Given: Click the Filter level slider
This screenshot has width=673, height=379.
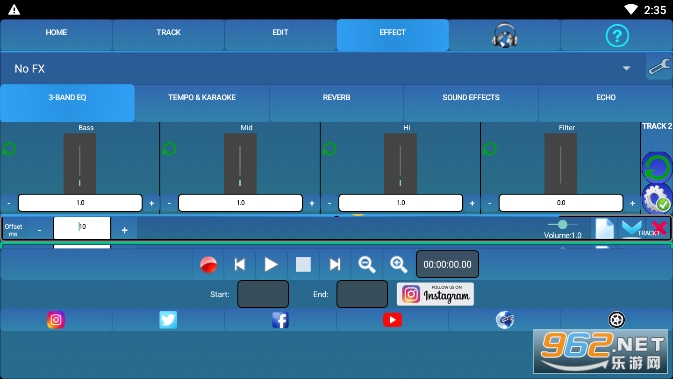Looking at the screenshot, I should [561, 164].
